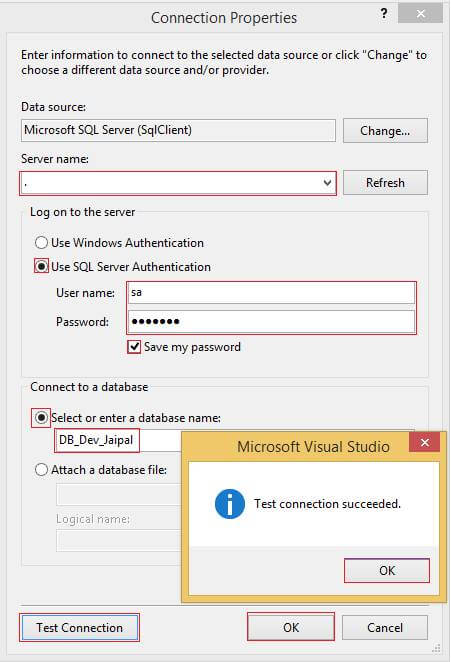Image resolution: width=451 pixels, height=662 pixels.
Task: Click the Change... data source button
Action: pos(385,131)
